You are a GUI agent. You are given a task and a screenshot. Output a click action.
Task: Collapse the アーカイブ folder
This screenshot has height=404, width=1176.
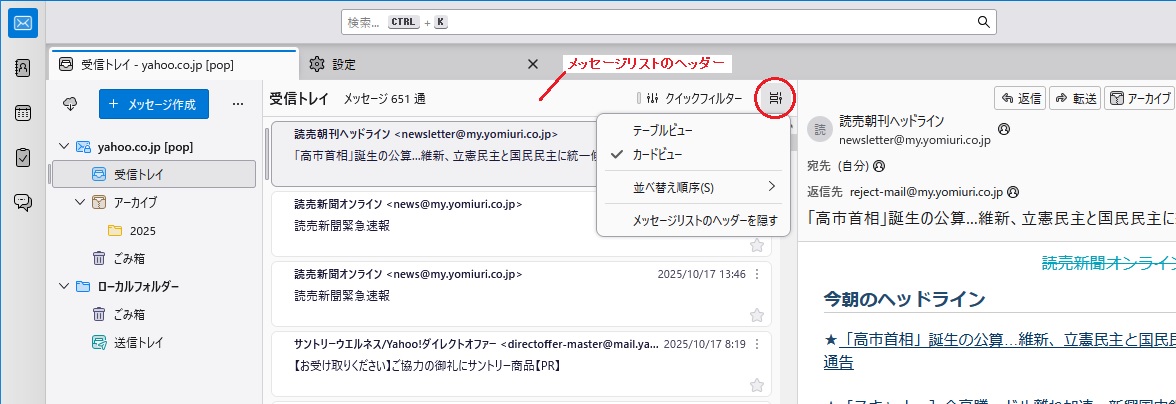[x=81, y=202]
